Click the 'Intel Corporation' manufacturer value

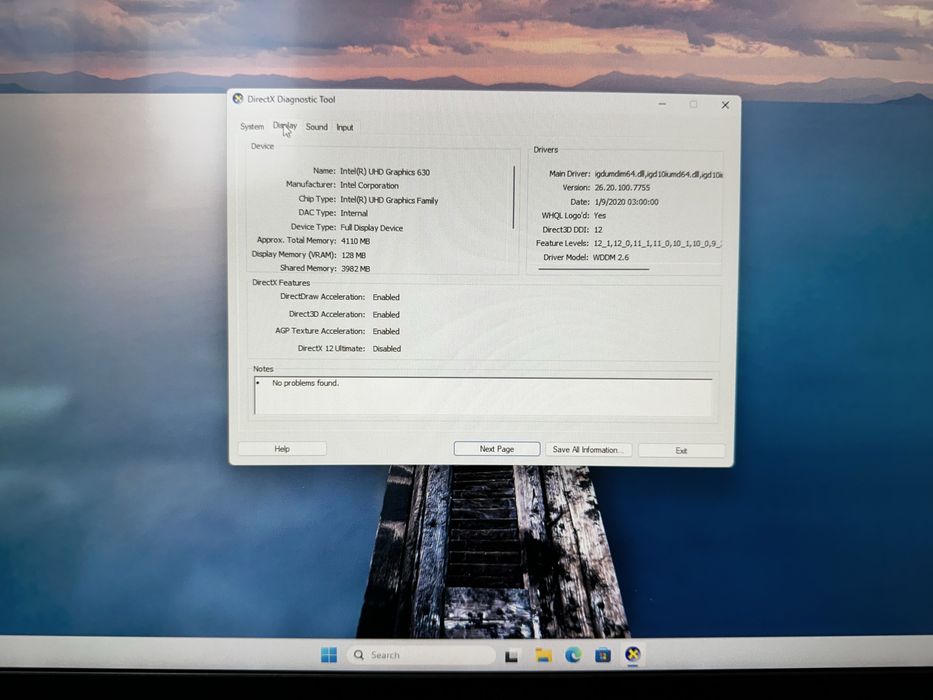click(x=370, y=186)
